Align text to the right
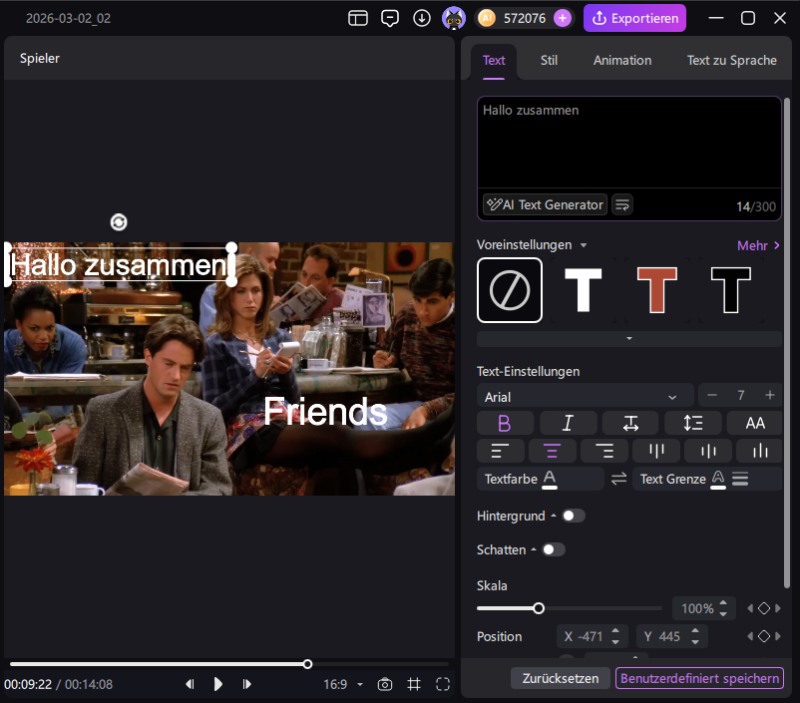Image resolution: width=800 pixels, height=703 pixels. tap(604, 451)
